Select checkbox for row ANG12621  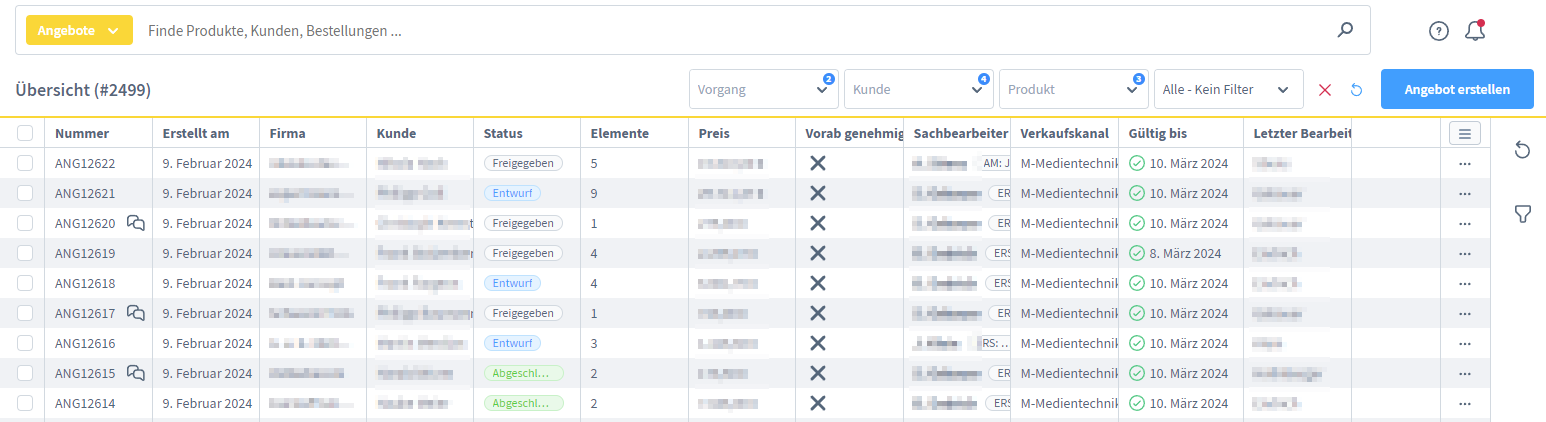(25, 193)
